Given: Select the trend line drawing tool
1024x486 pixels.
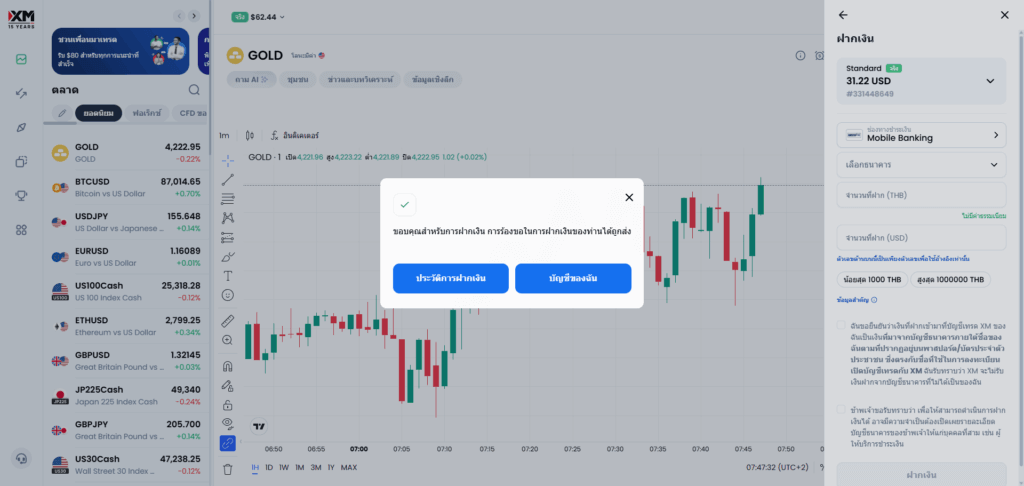Looking at the screenshot, I should pos(227,179).
